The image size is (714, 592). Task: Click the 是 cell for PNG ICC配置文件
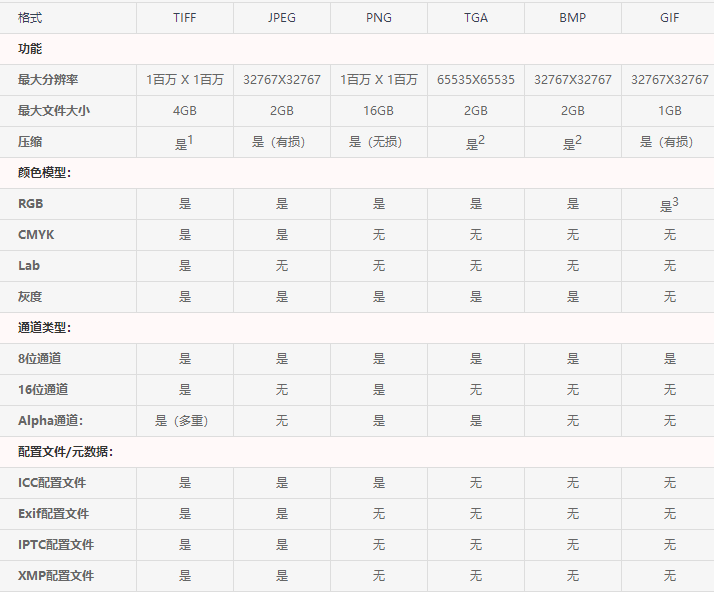(378, 482)
